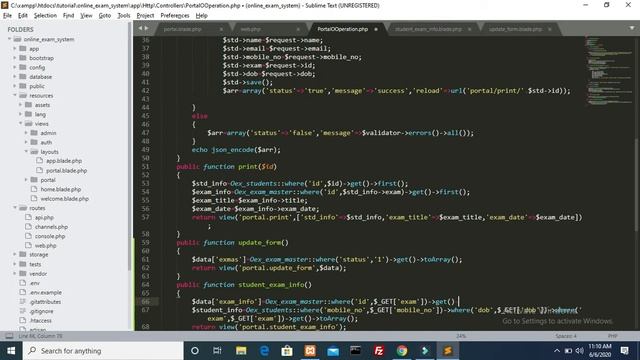640x360 pixels.
Task: Open the Edit menu
Action: point(22,16)
